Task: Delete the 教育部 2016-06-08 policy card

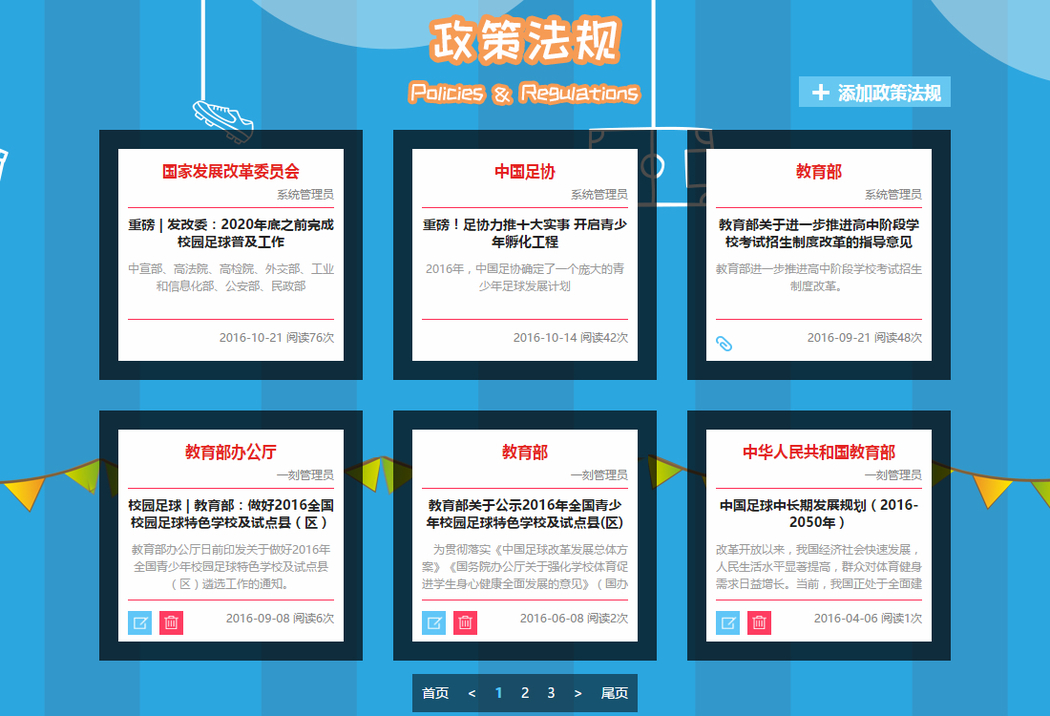Action: click(465, 623)
